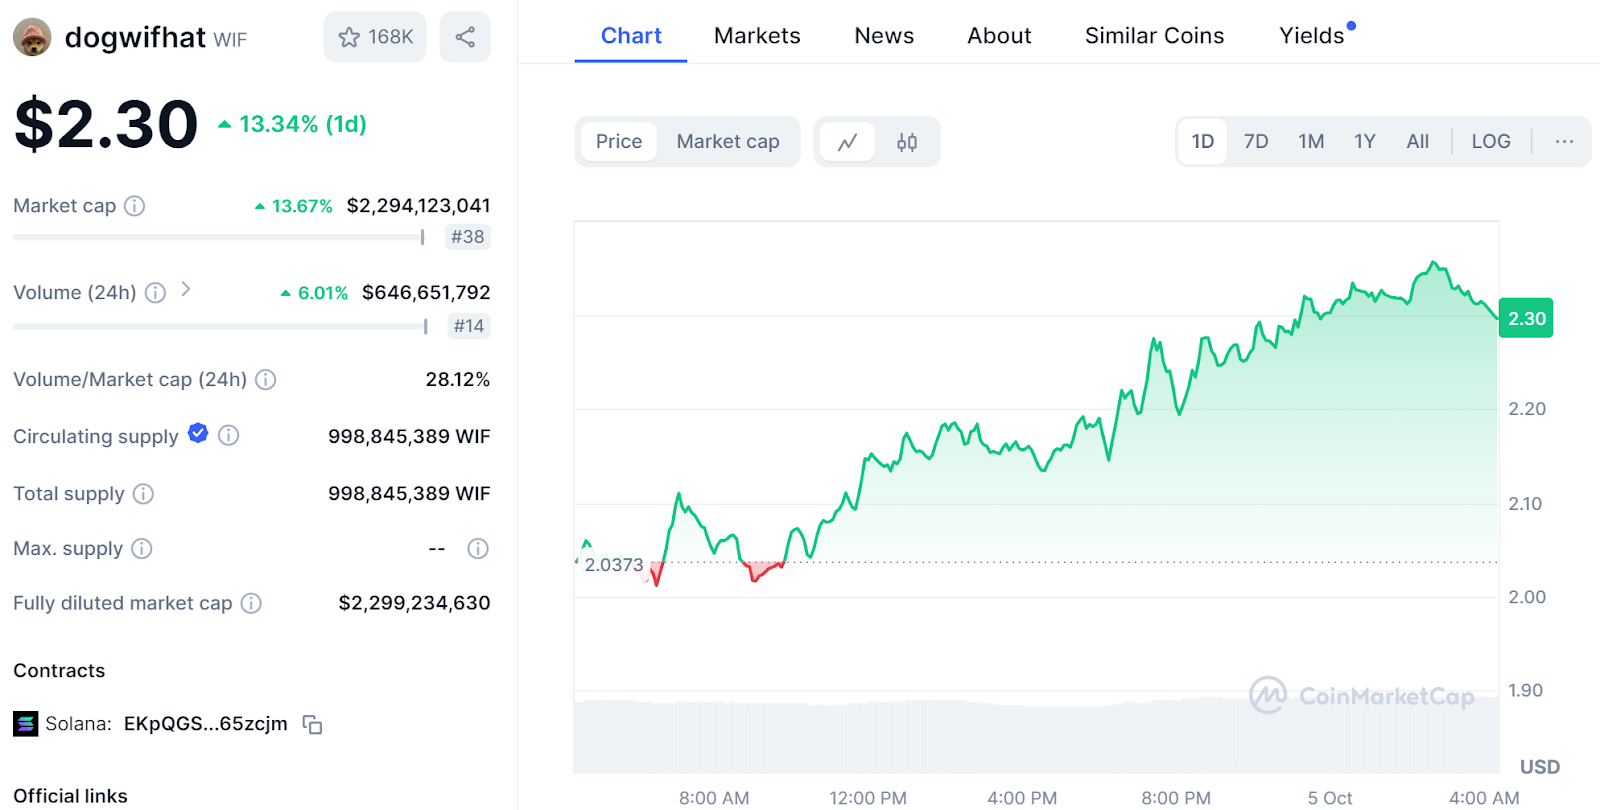Image resolution: width=1600 pixels, height=810 pixels.
Task: Open the Solana EKpQGS...65zcjm contract link
Action: coord(205,724)
